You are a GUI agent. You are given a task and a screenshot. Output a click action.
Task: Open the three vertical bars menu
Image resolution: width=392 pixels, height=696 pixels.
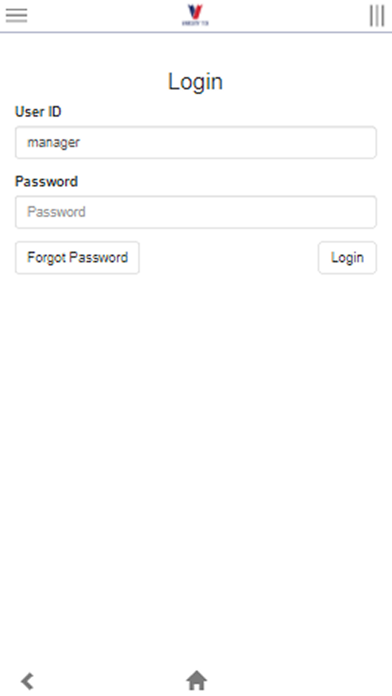pyautogui.click(x=376, y=16)
